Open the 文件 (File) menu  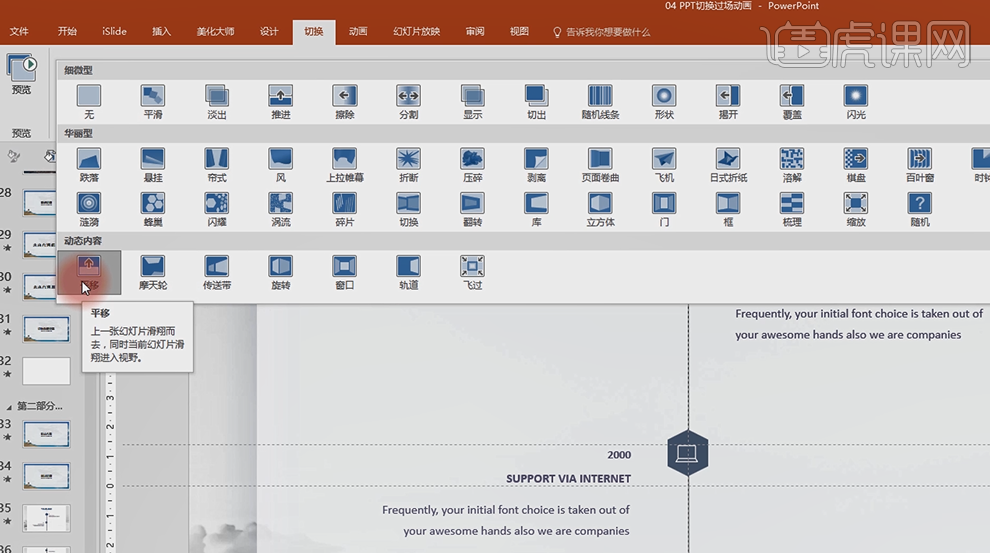(19, 32)
